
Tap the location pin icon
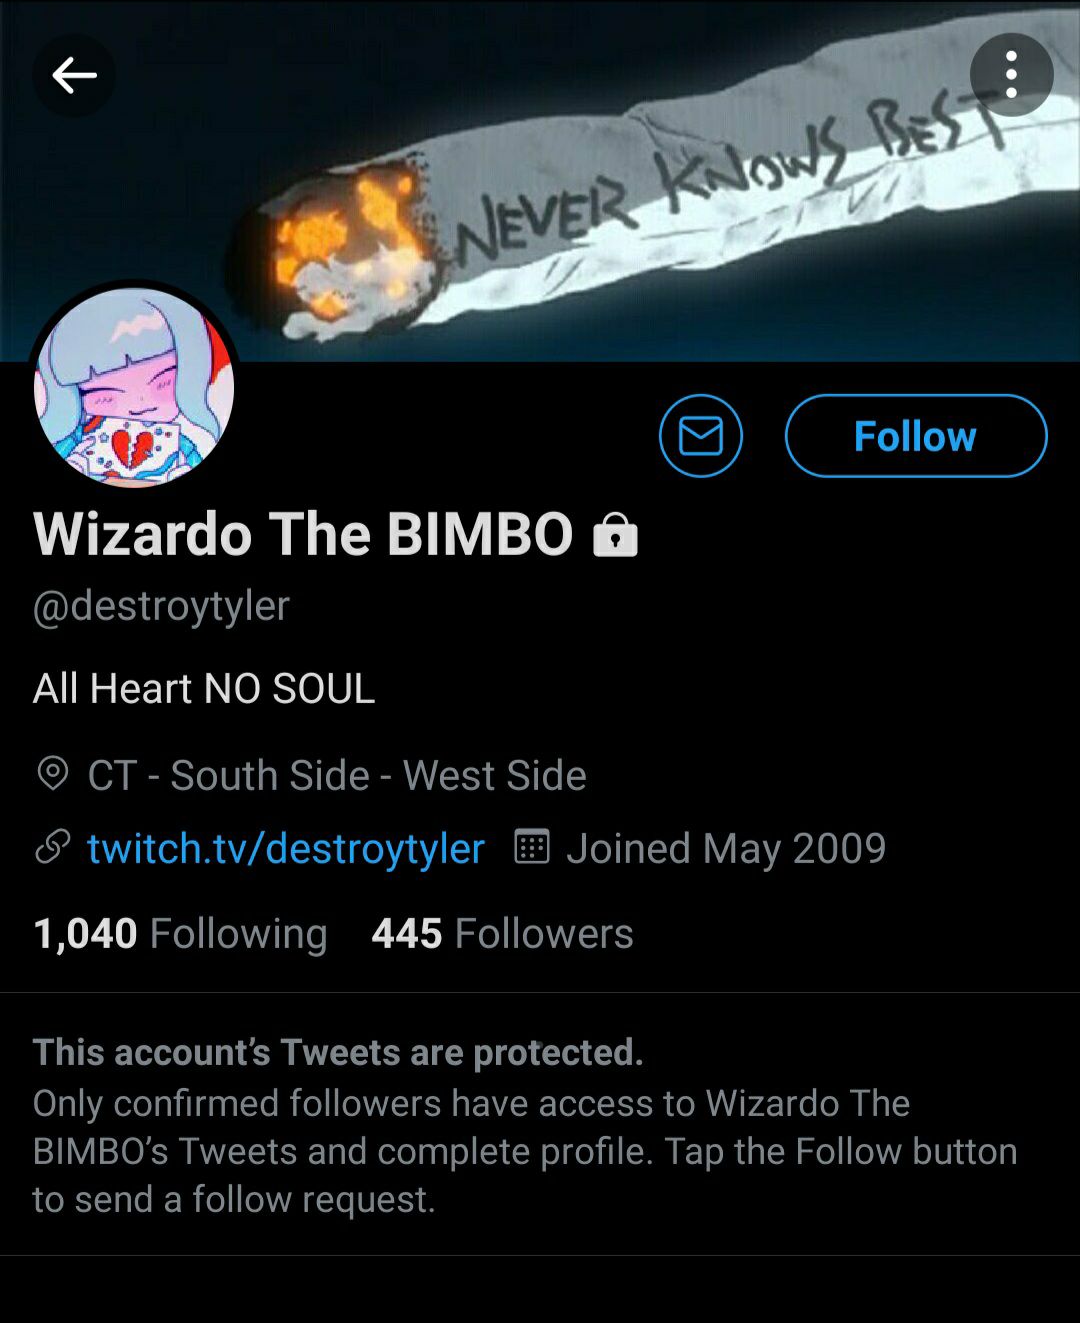[53, 774]
